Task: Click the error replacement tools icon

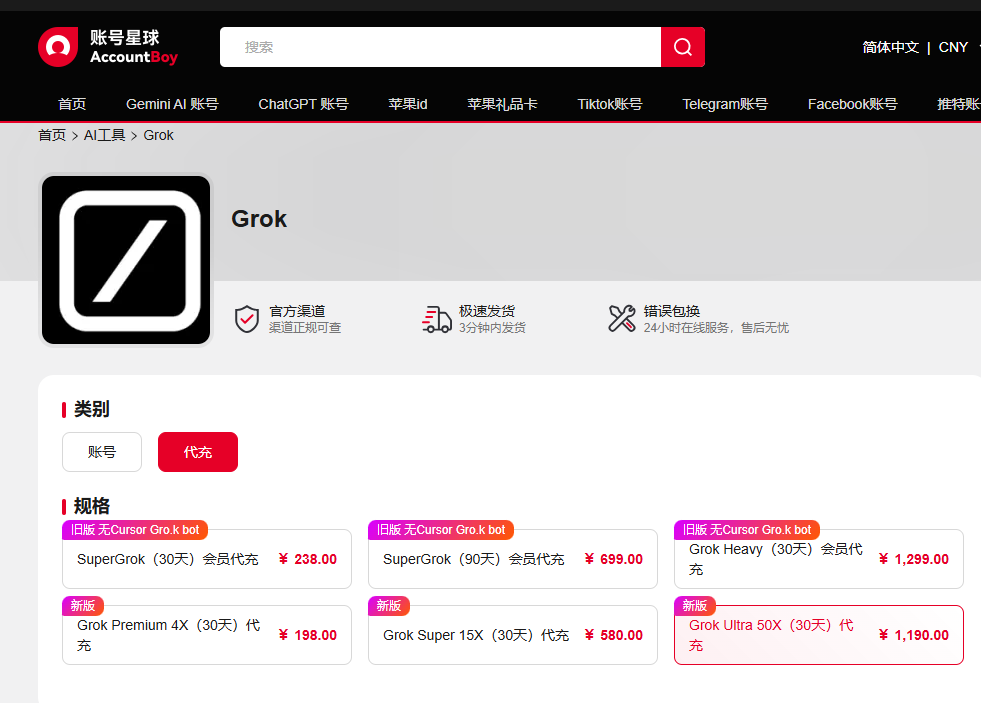Action: tap(621, 318)
